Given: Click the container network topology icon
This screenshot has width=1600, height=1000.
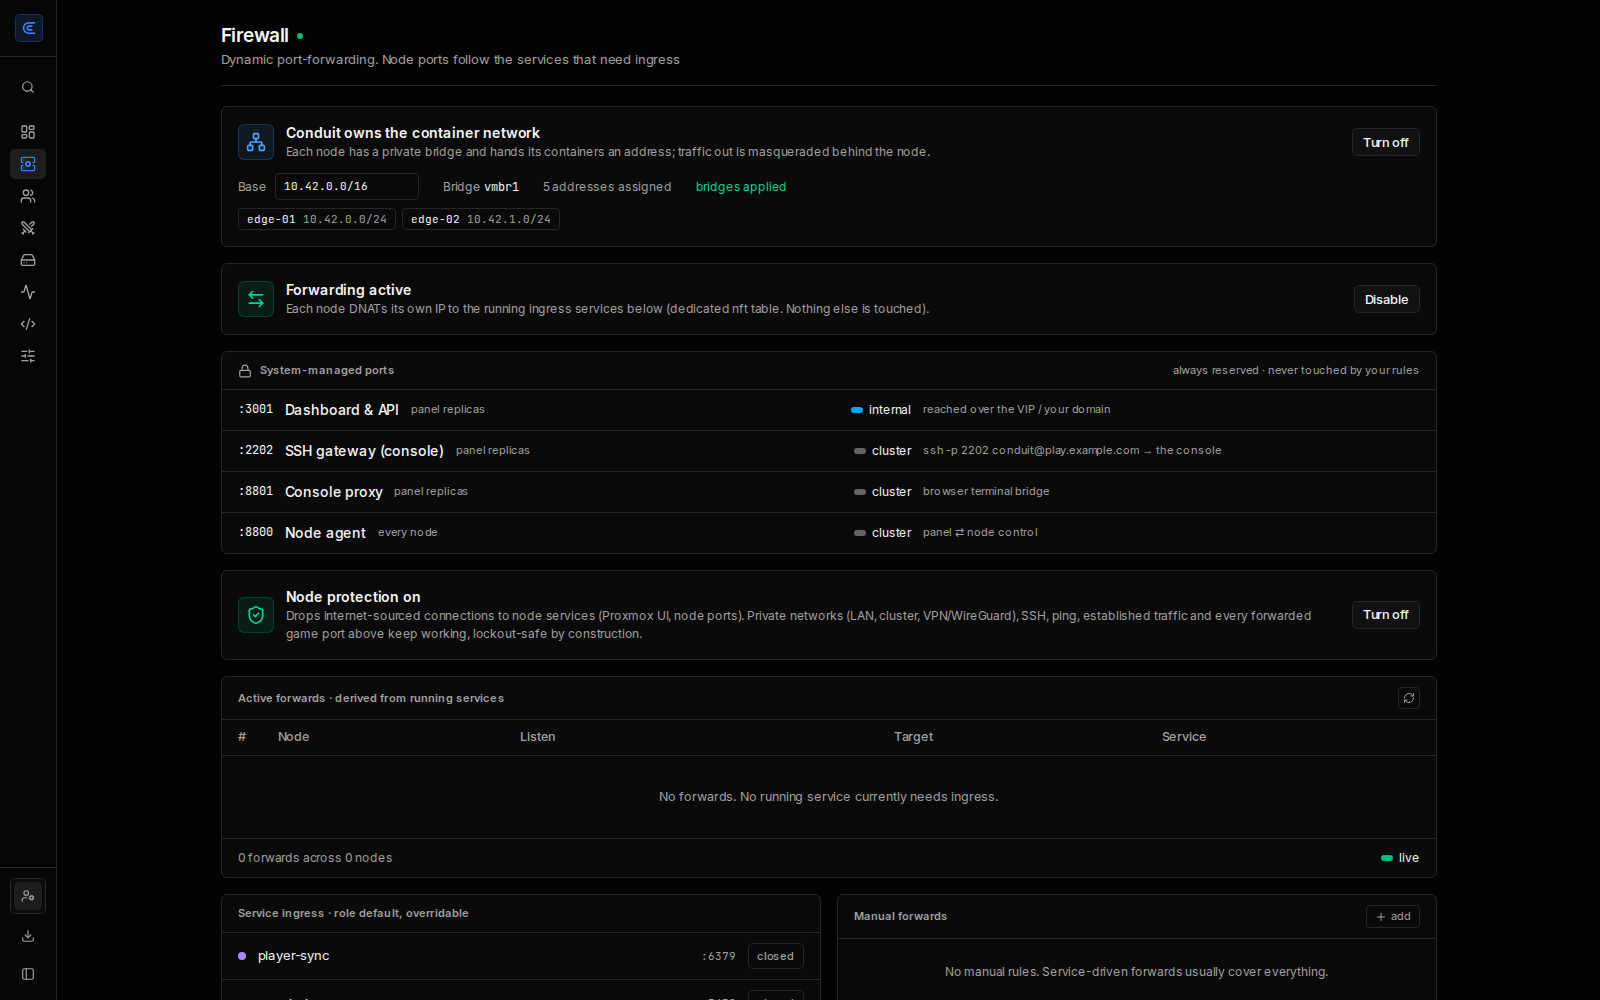Looking at the screenshot, I should (x=256, y=142).
